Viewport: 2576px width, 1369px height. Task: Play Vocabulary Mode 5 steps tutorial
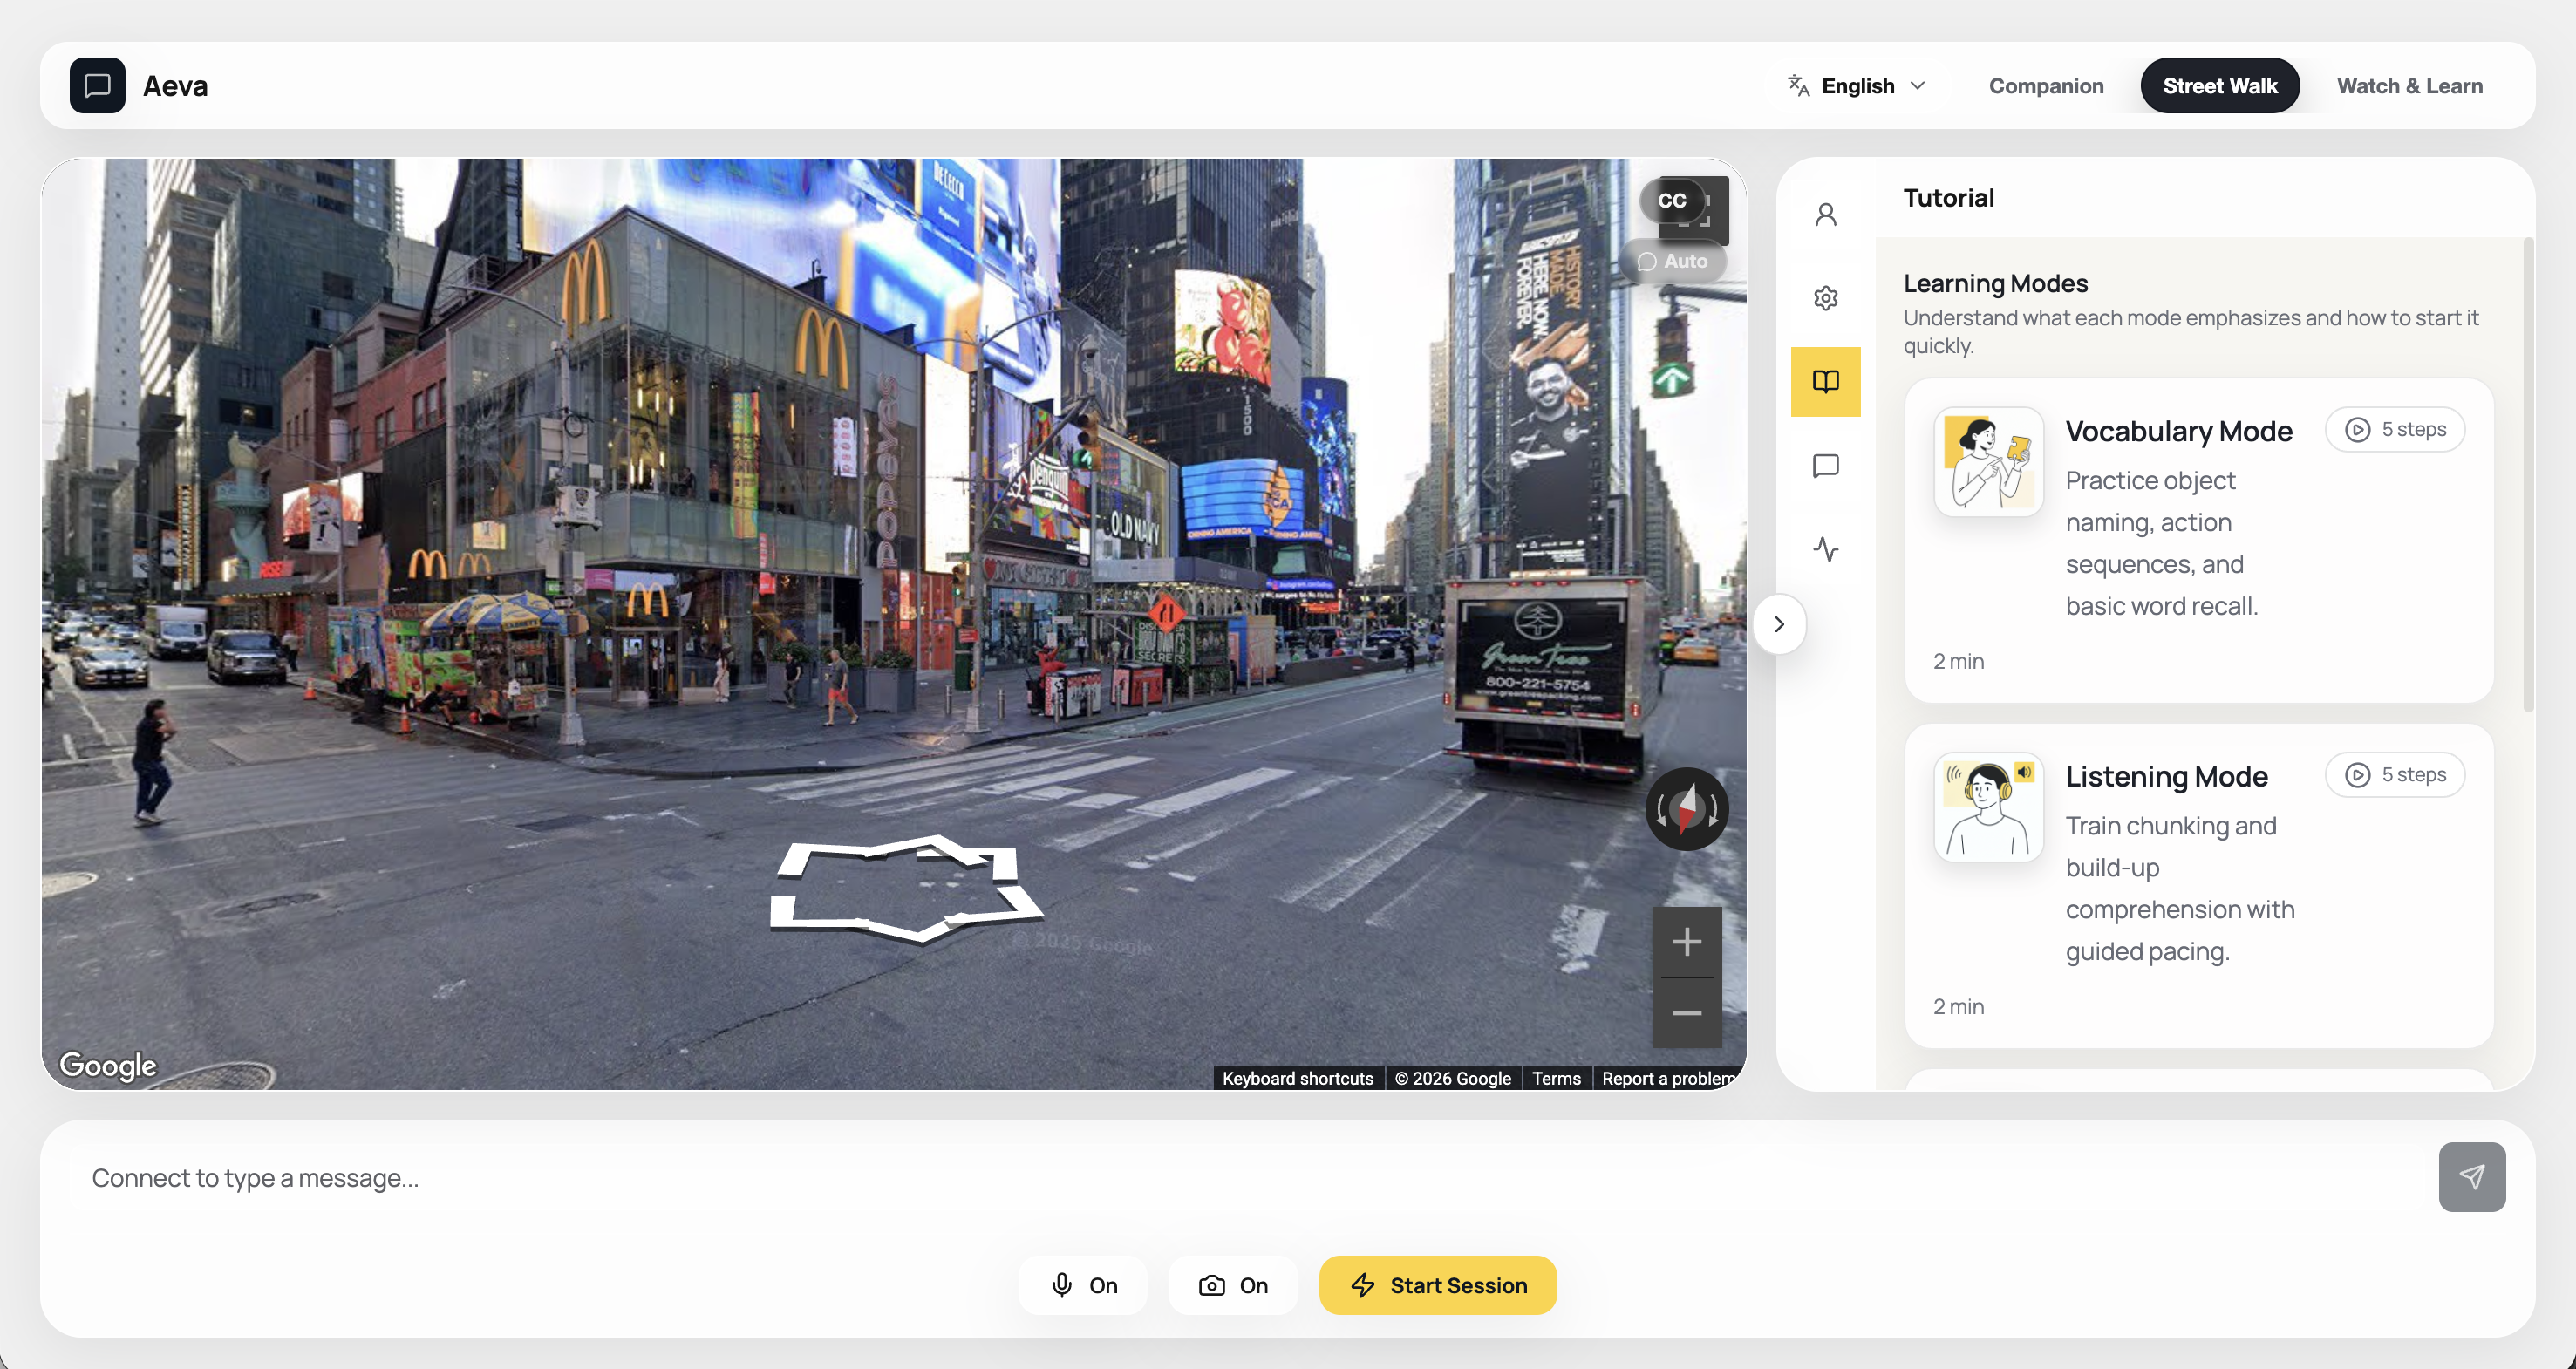2394,430
